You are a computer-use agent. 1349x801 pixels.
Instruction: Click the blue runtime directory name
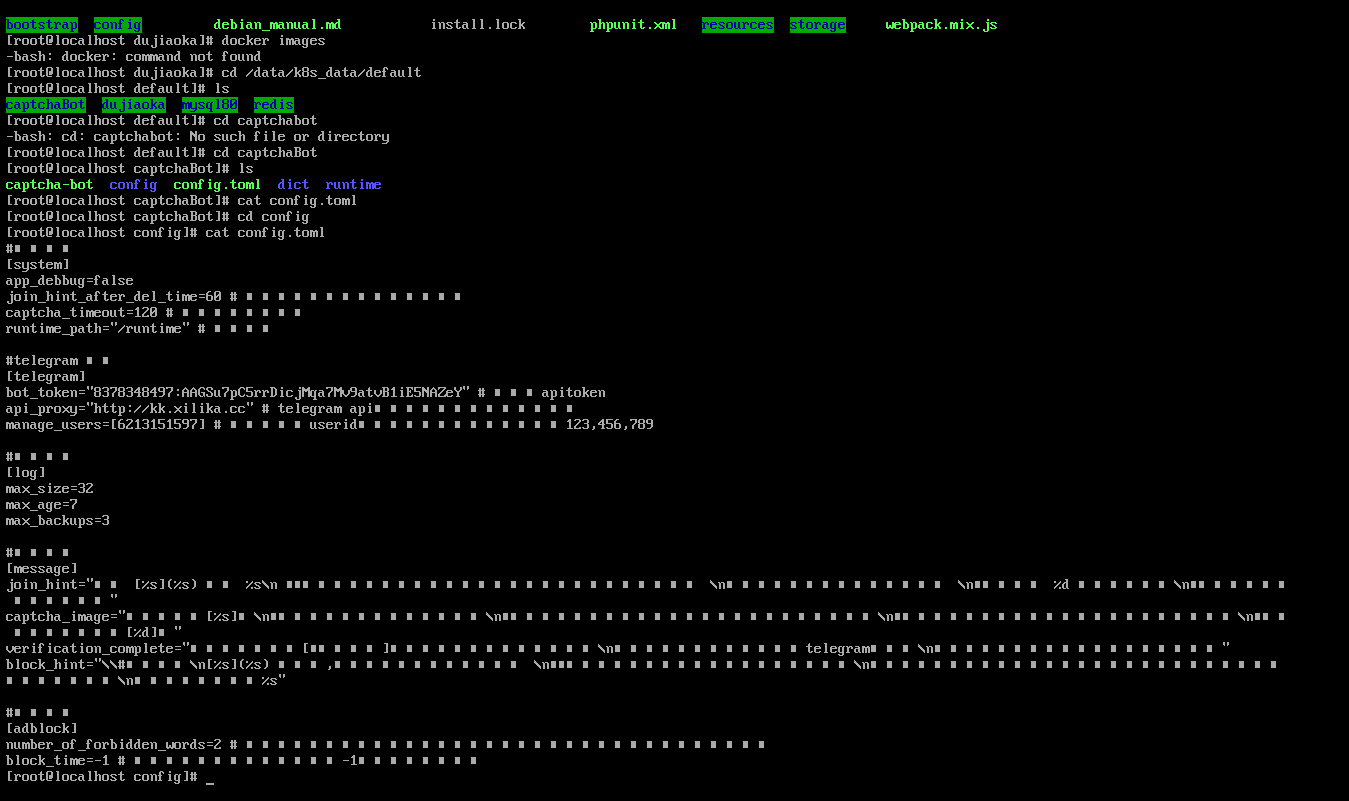[353, 185]
